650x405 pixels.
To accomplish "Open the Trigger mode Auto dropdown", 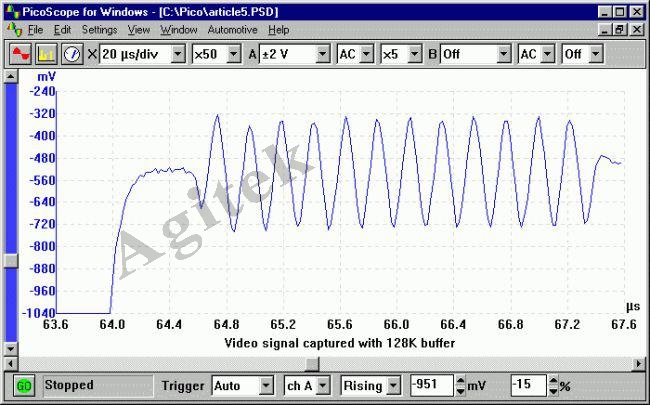I will point(265,385).
